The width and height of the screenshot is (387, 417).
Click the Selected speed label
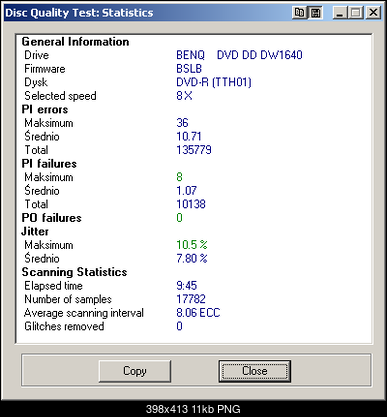pos(60,96)
